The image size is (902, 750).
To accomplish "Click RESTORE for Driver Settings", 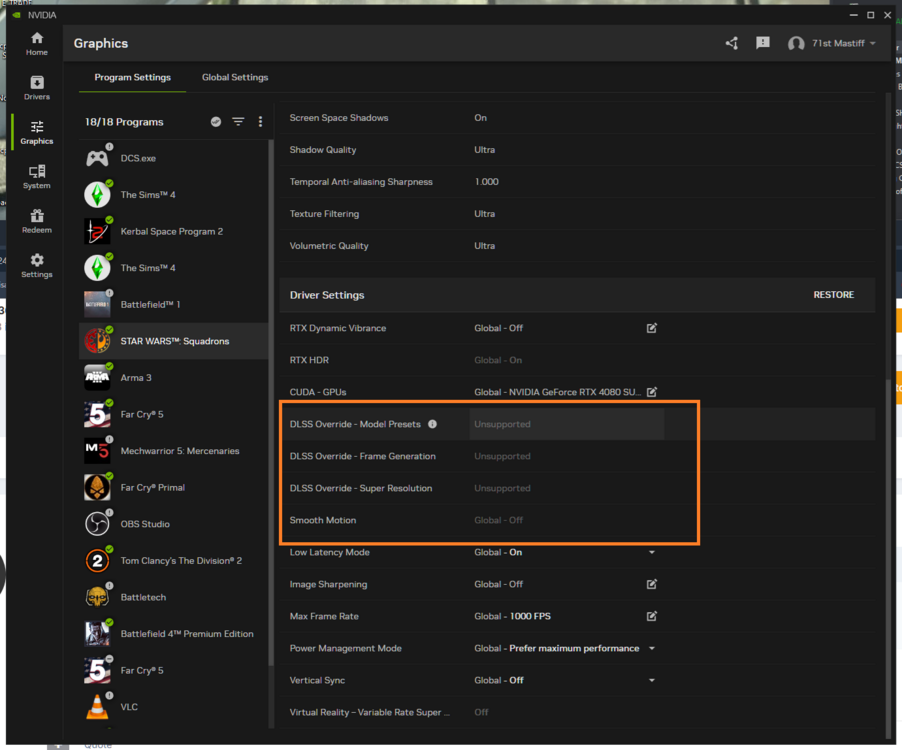I will tap(834, 294).
